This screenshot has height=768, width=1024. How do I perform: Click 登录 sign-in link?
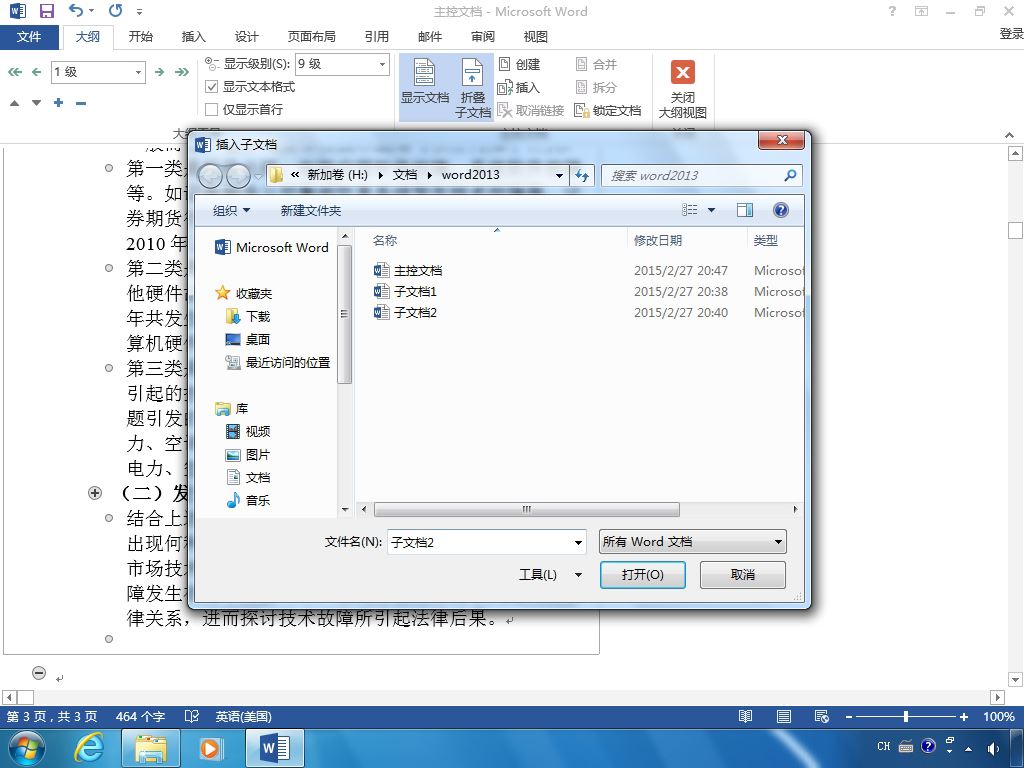tap(1011, 34)
